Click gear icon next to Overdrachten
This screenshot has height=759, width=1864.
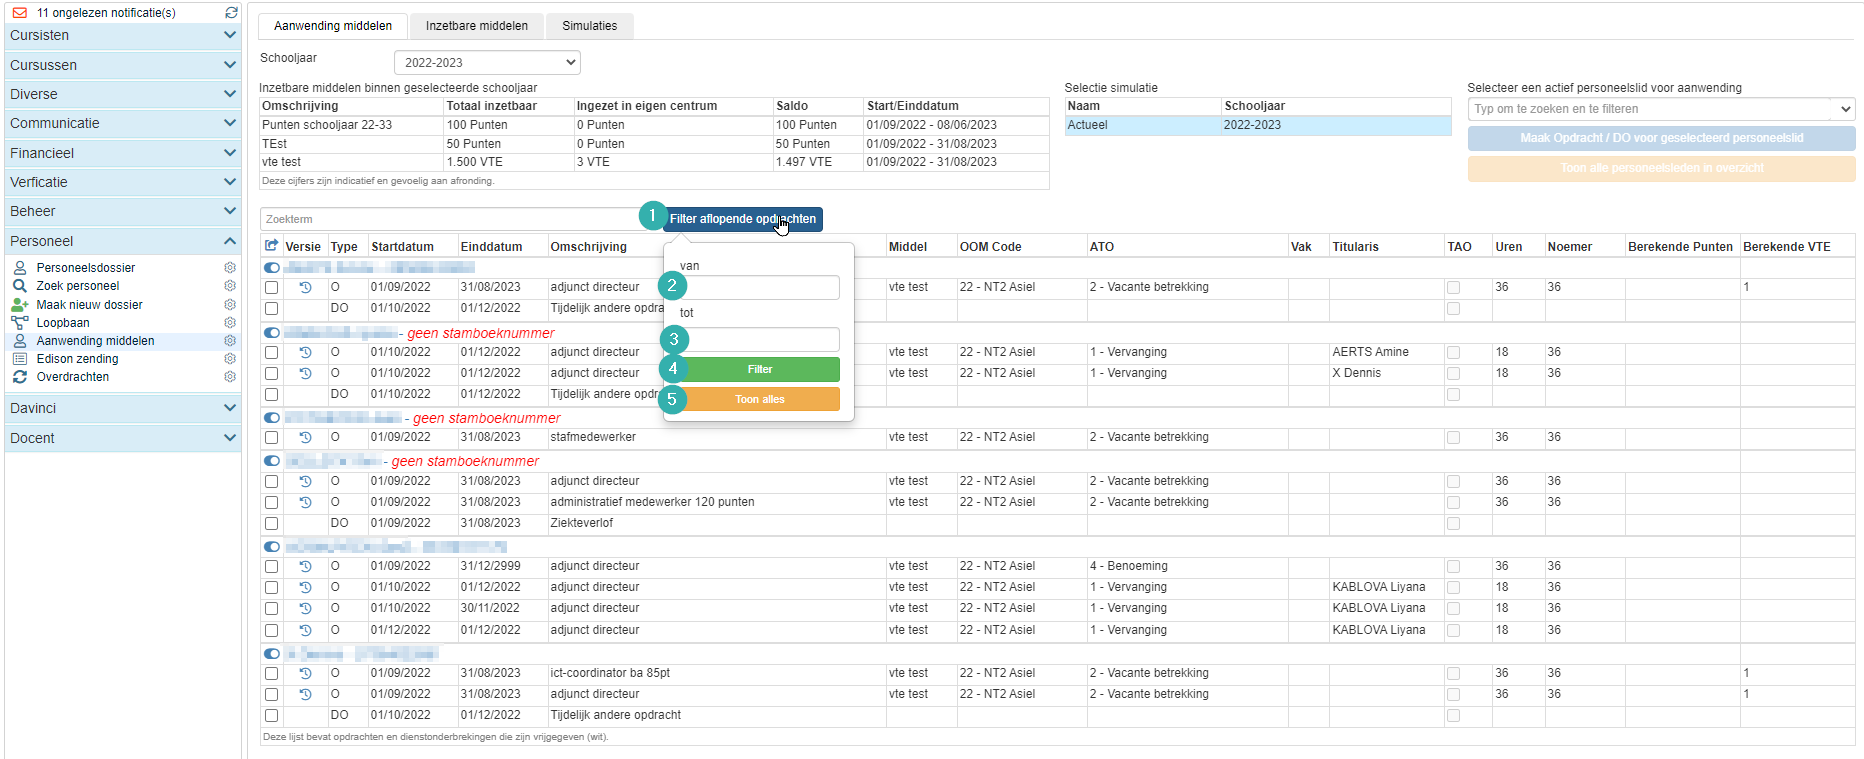click(230, 377)
